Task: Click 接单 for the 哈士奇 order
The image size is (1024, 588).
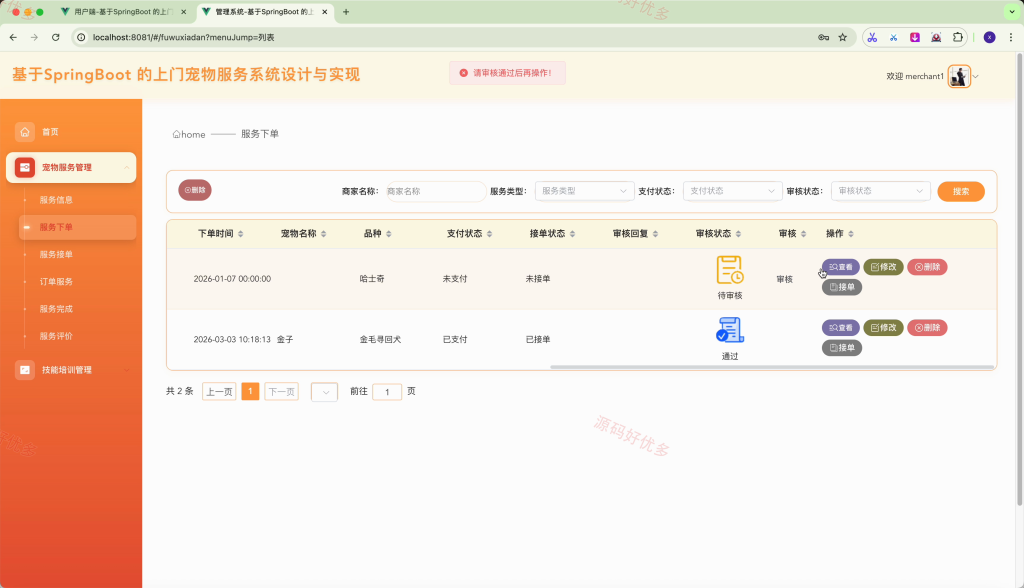Action: click(842, 287)
